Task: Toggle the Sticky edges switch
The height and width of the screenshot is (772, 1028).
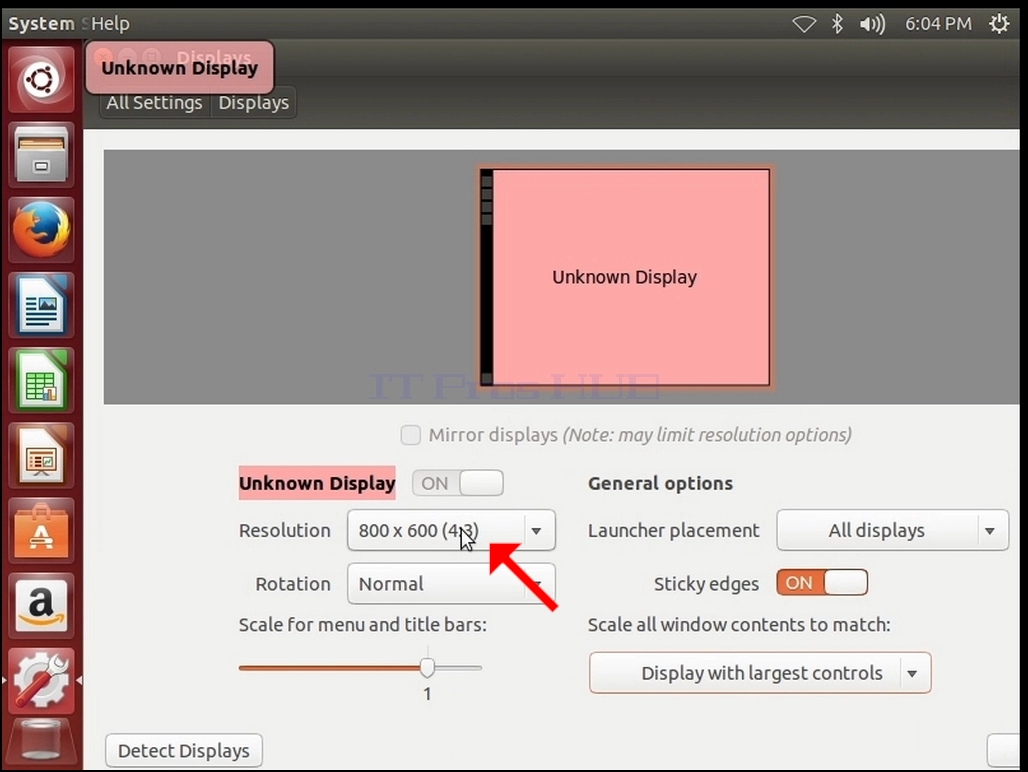Action: pos(822,583)
